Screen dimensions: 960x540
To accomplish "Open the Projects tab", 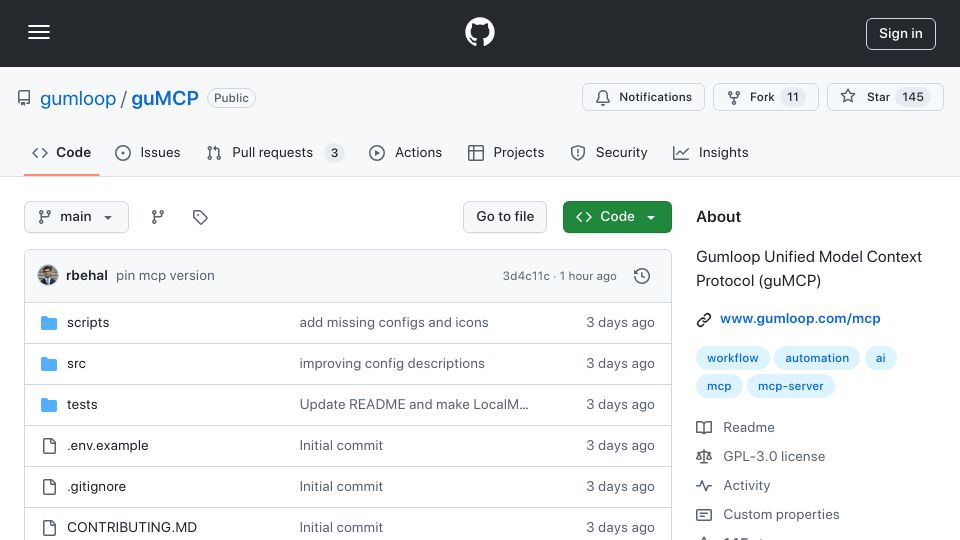I will (x=506, y=152).
